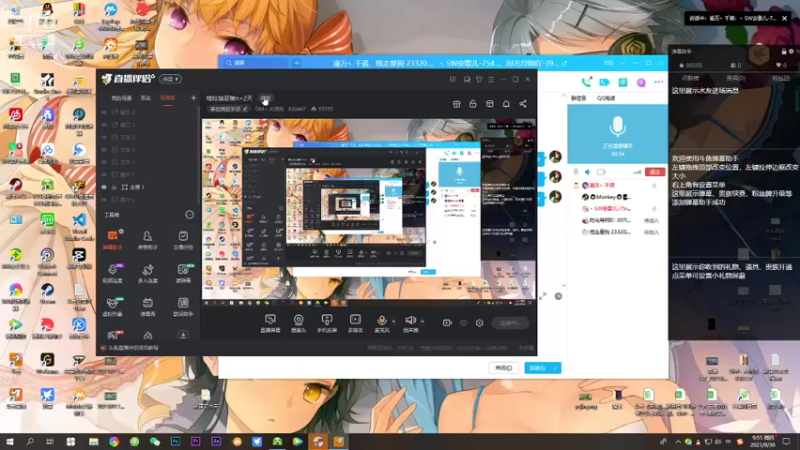Click 头条直播 tutorial link at bottom
This screenshot has height=450, width=800.
click(134, 348)
